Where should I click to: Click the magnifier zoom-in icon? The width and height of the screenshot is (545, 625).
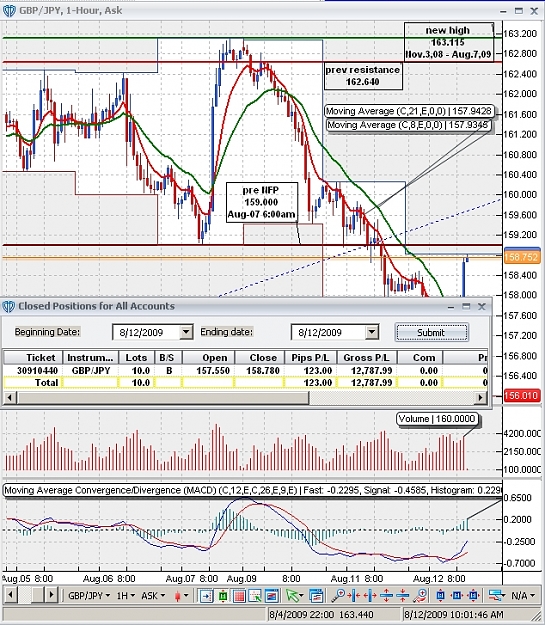338,596
